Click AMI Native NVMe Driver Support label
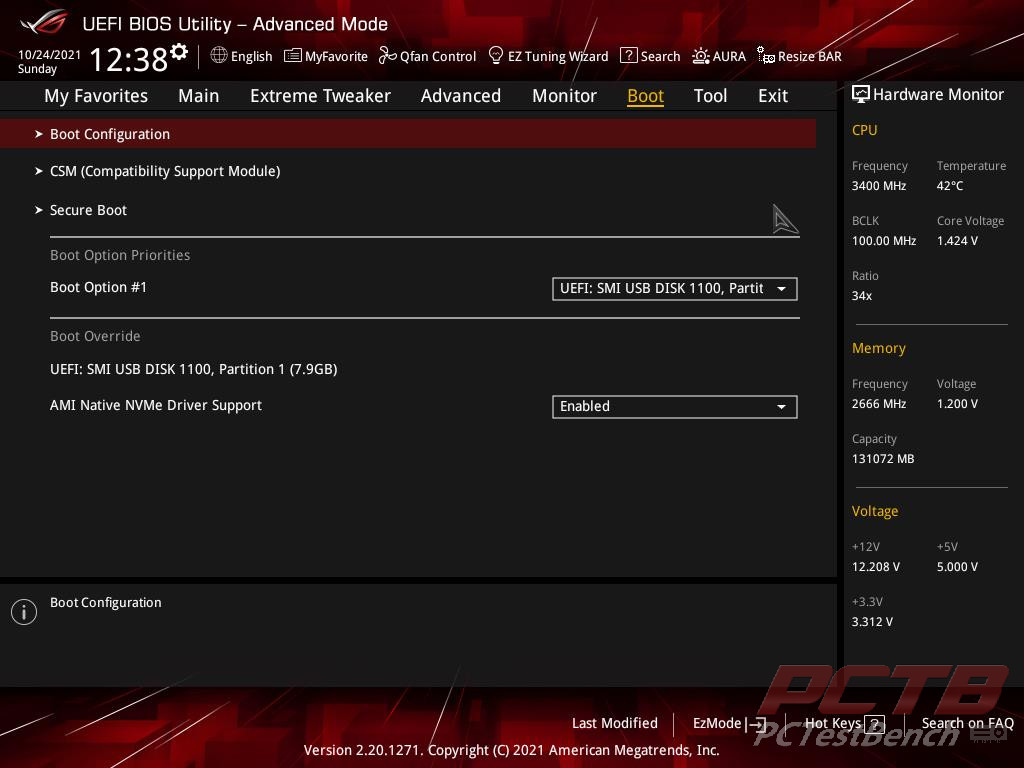1024x768 pixels. [x=156, y=405]
